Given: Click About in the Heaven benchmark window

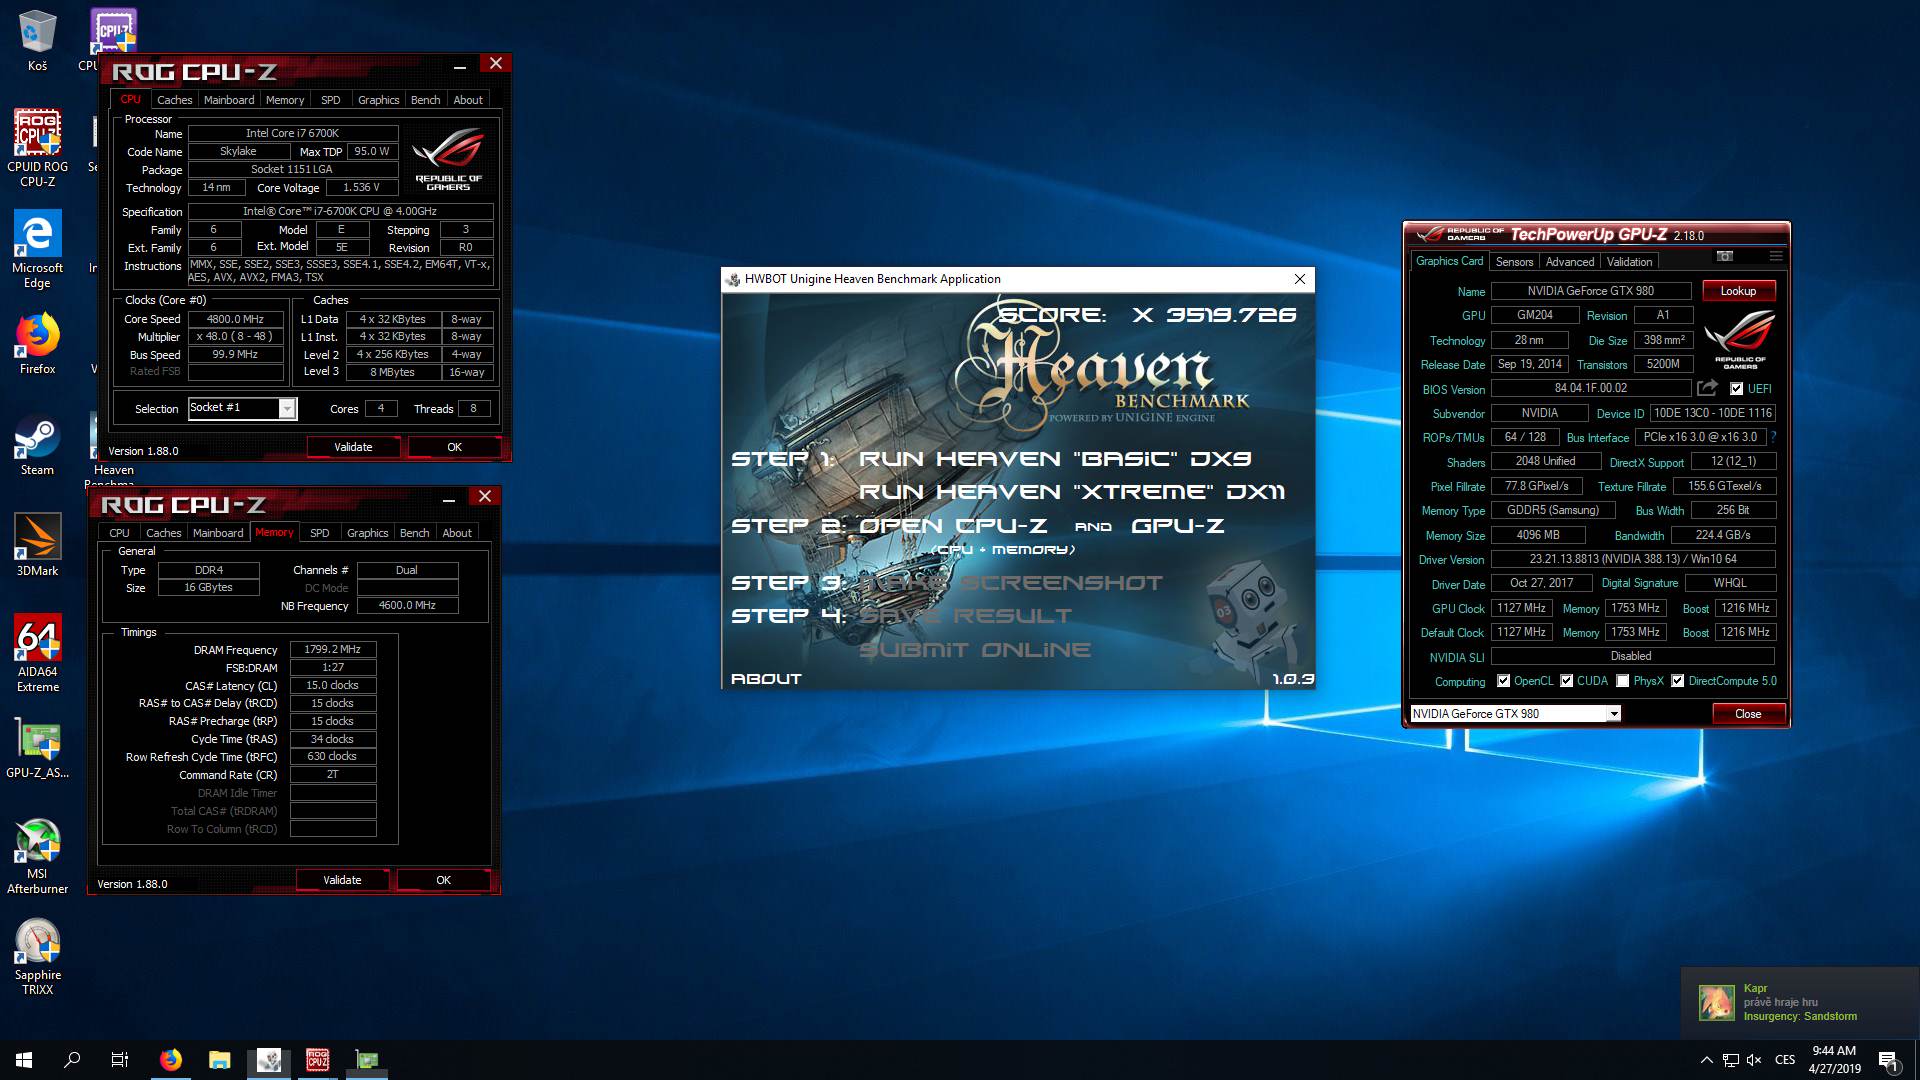Looking at the screenshot, I should pos(766,679).
